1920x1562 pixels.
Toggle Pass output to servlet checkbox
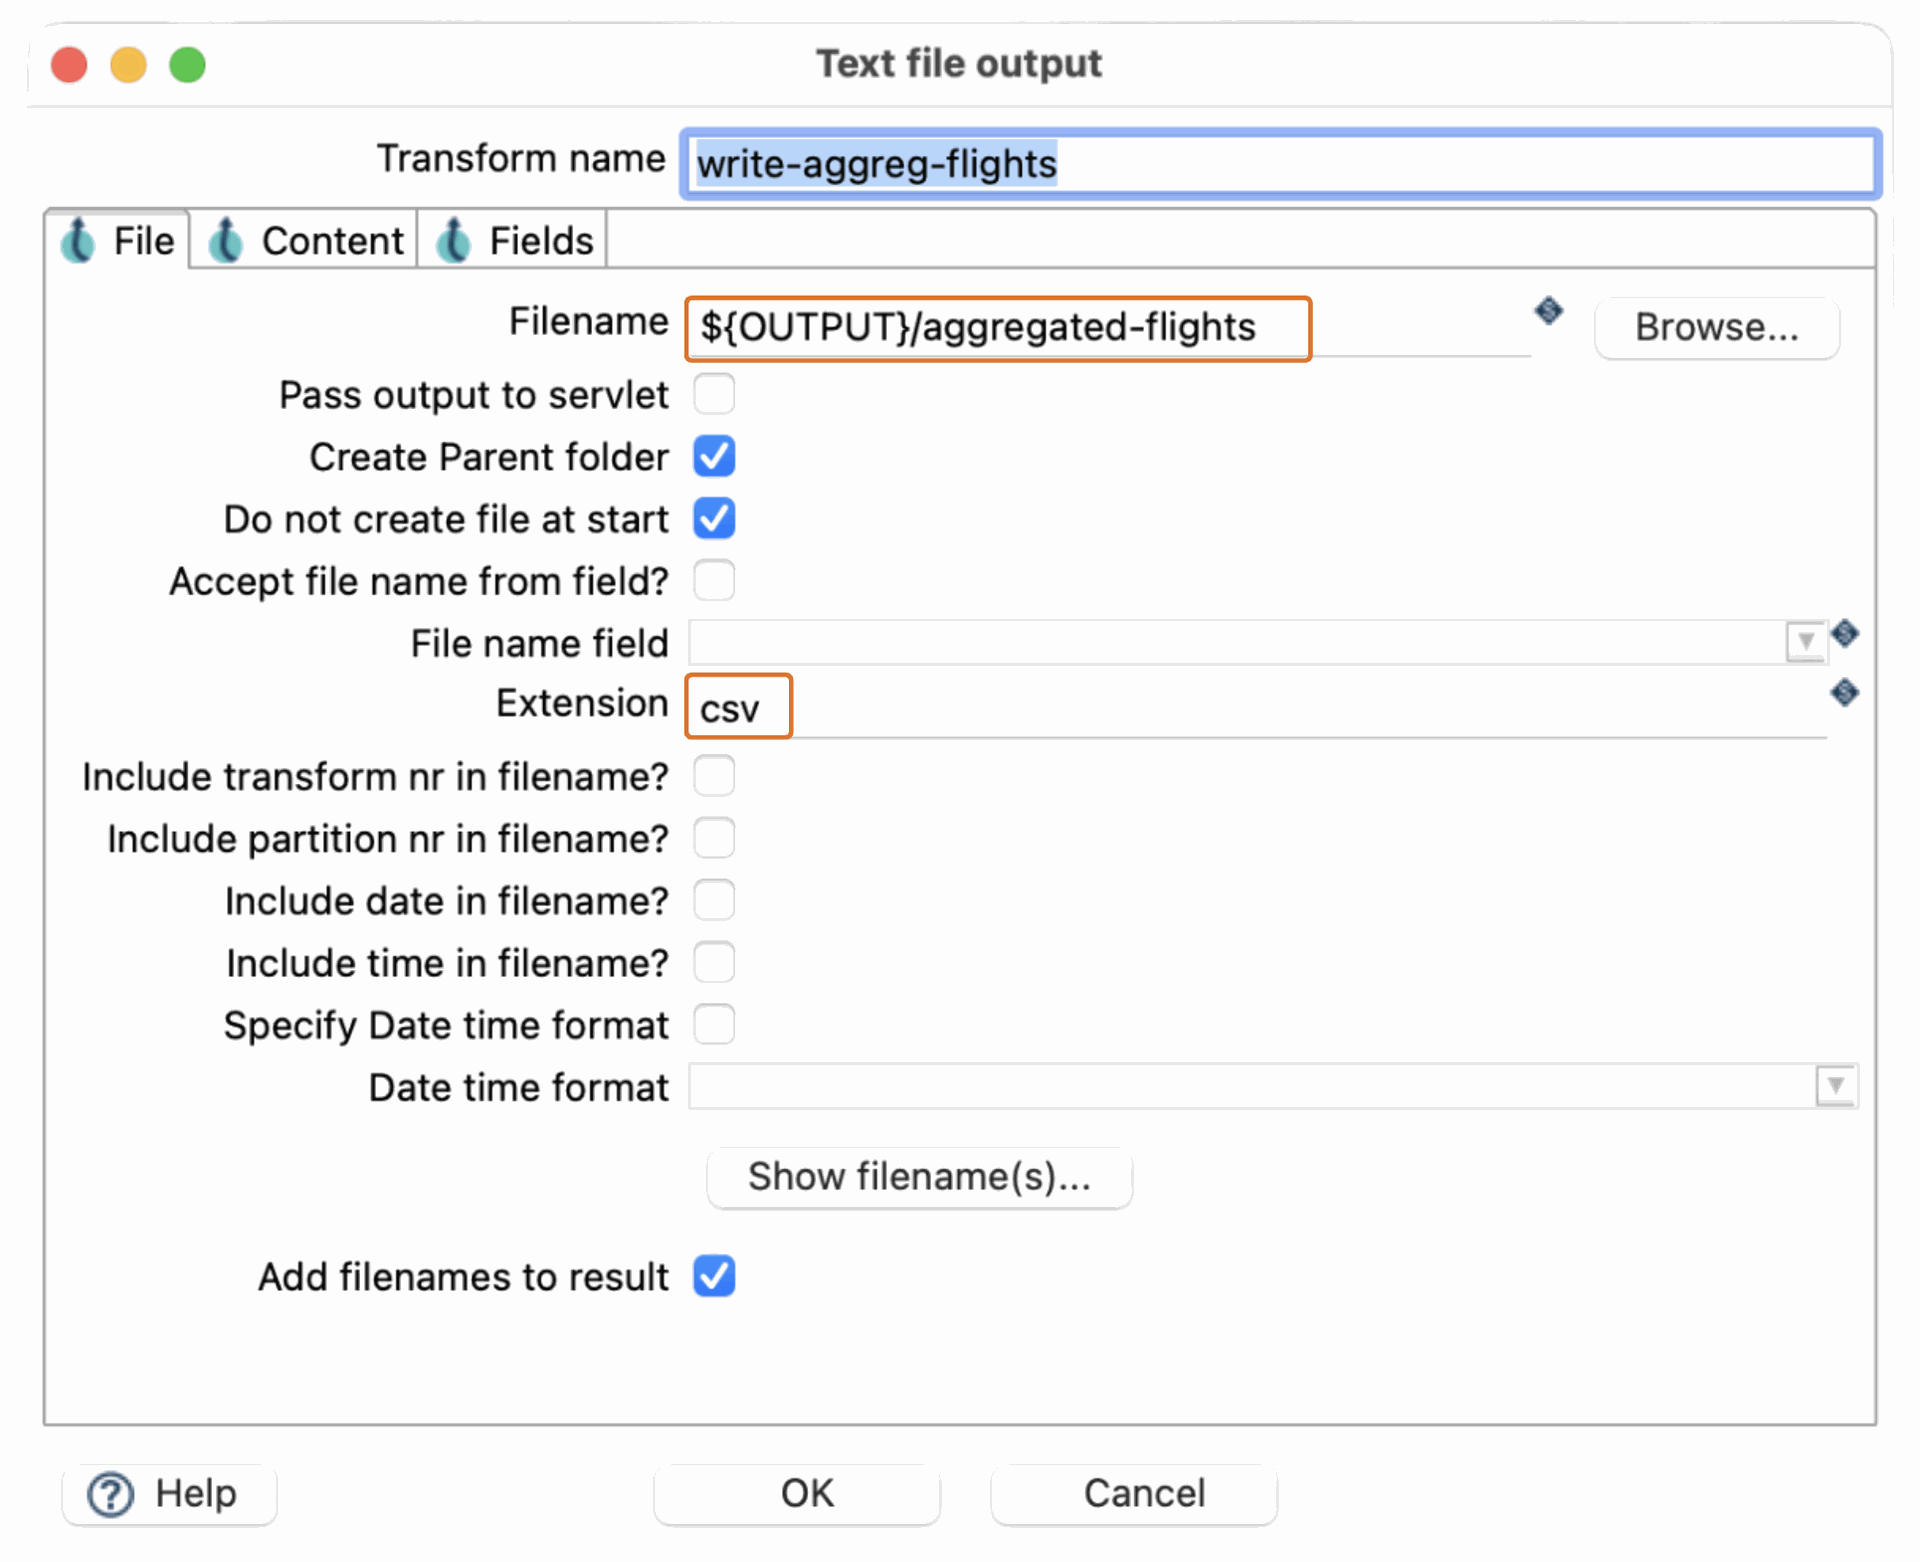(714, 394)
